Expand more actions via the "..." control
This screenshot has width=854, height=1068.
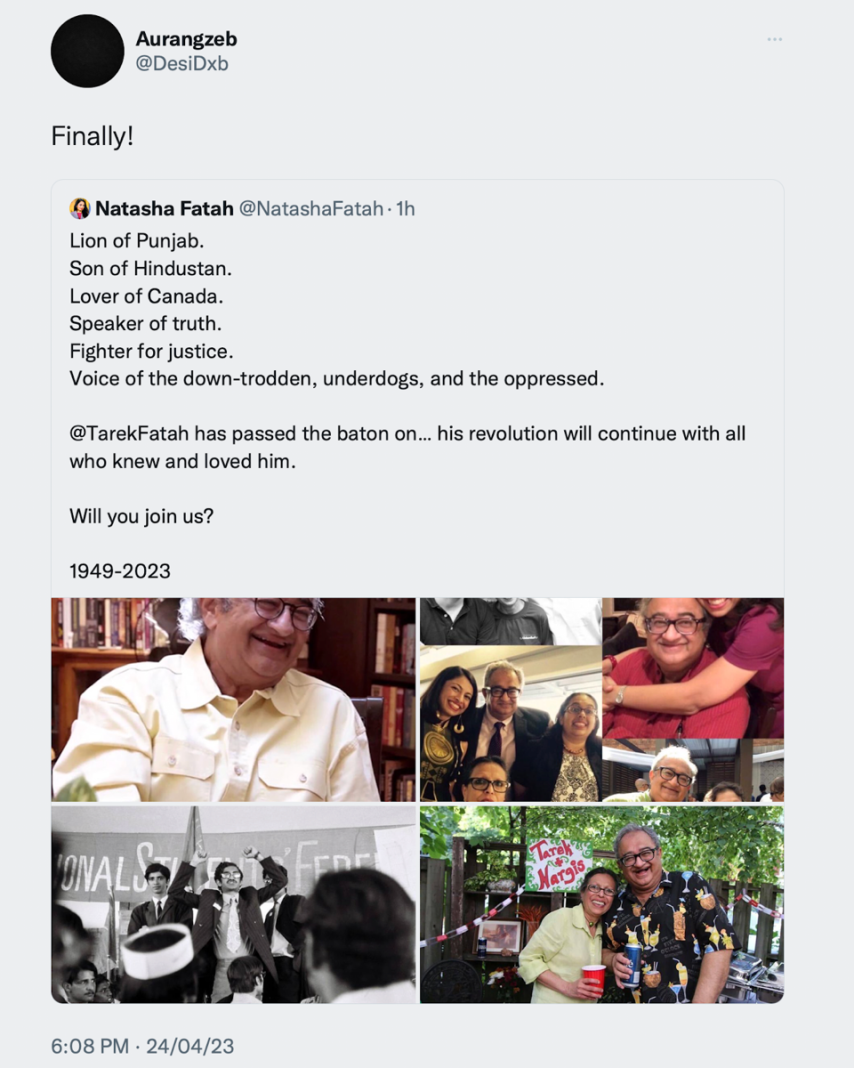click(x=775, y=38)
